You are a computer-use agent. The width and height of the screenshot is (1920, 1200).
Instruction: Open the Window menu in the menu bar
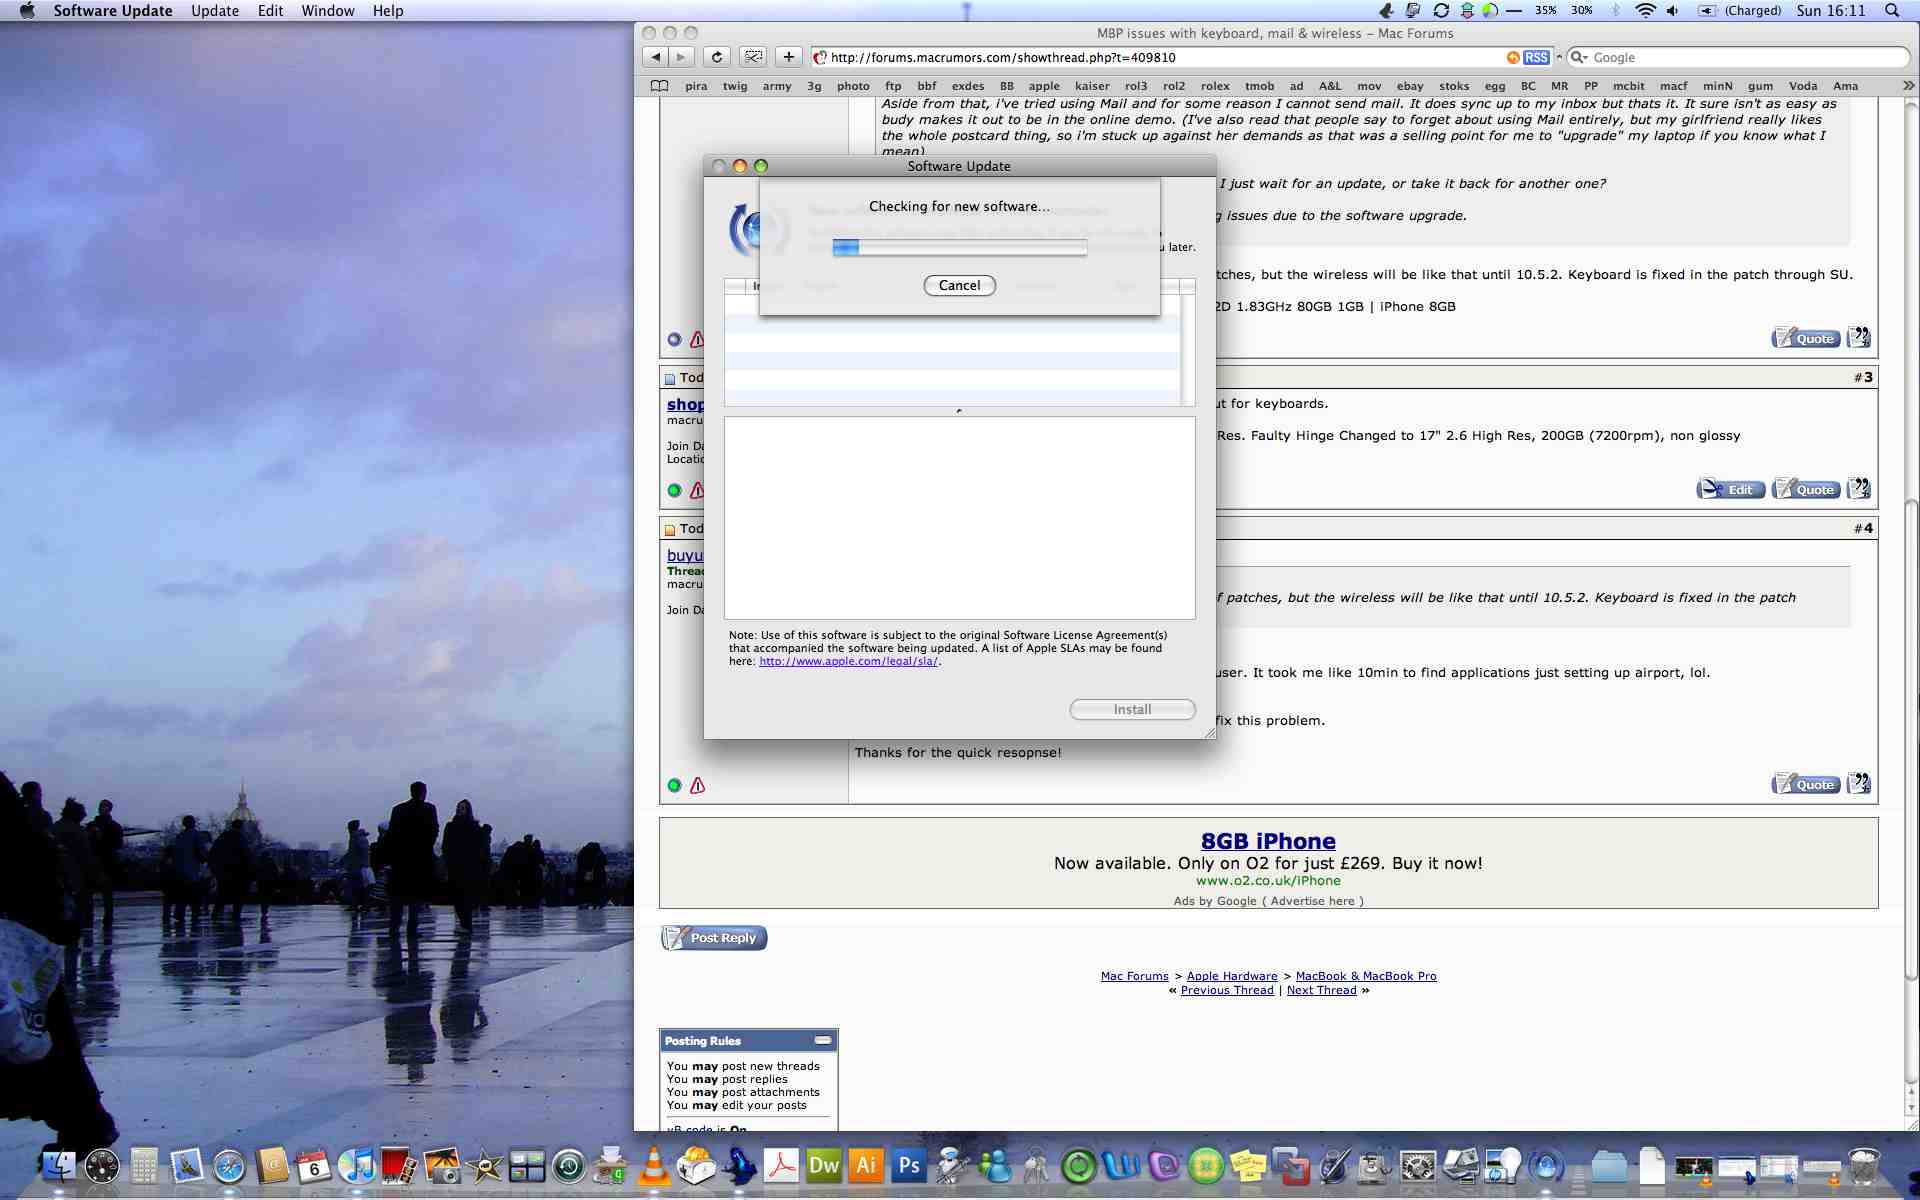click(x=327, y=11)
